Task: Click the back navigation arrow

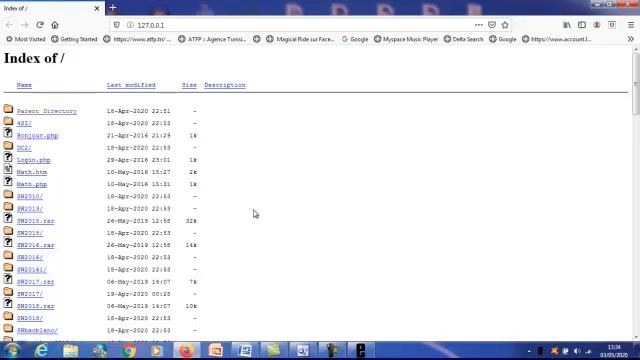Action: tap(9, 25)
